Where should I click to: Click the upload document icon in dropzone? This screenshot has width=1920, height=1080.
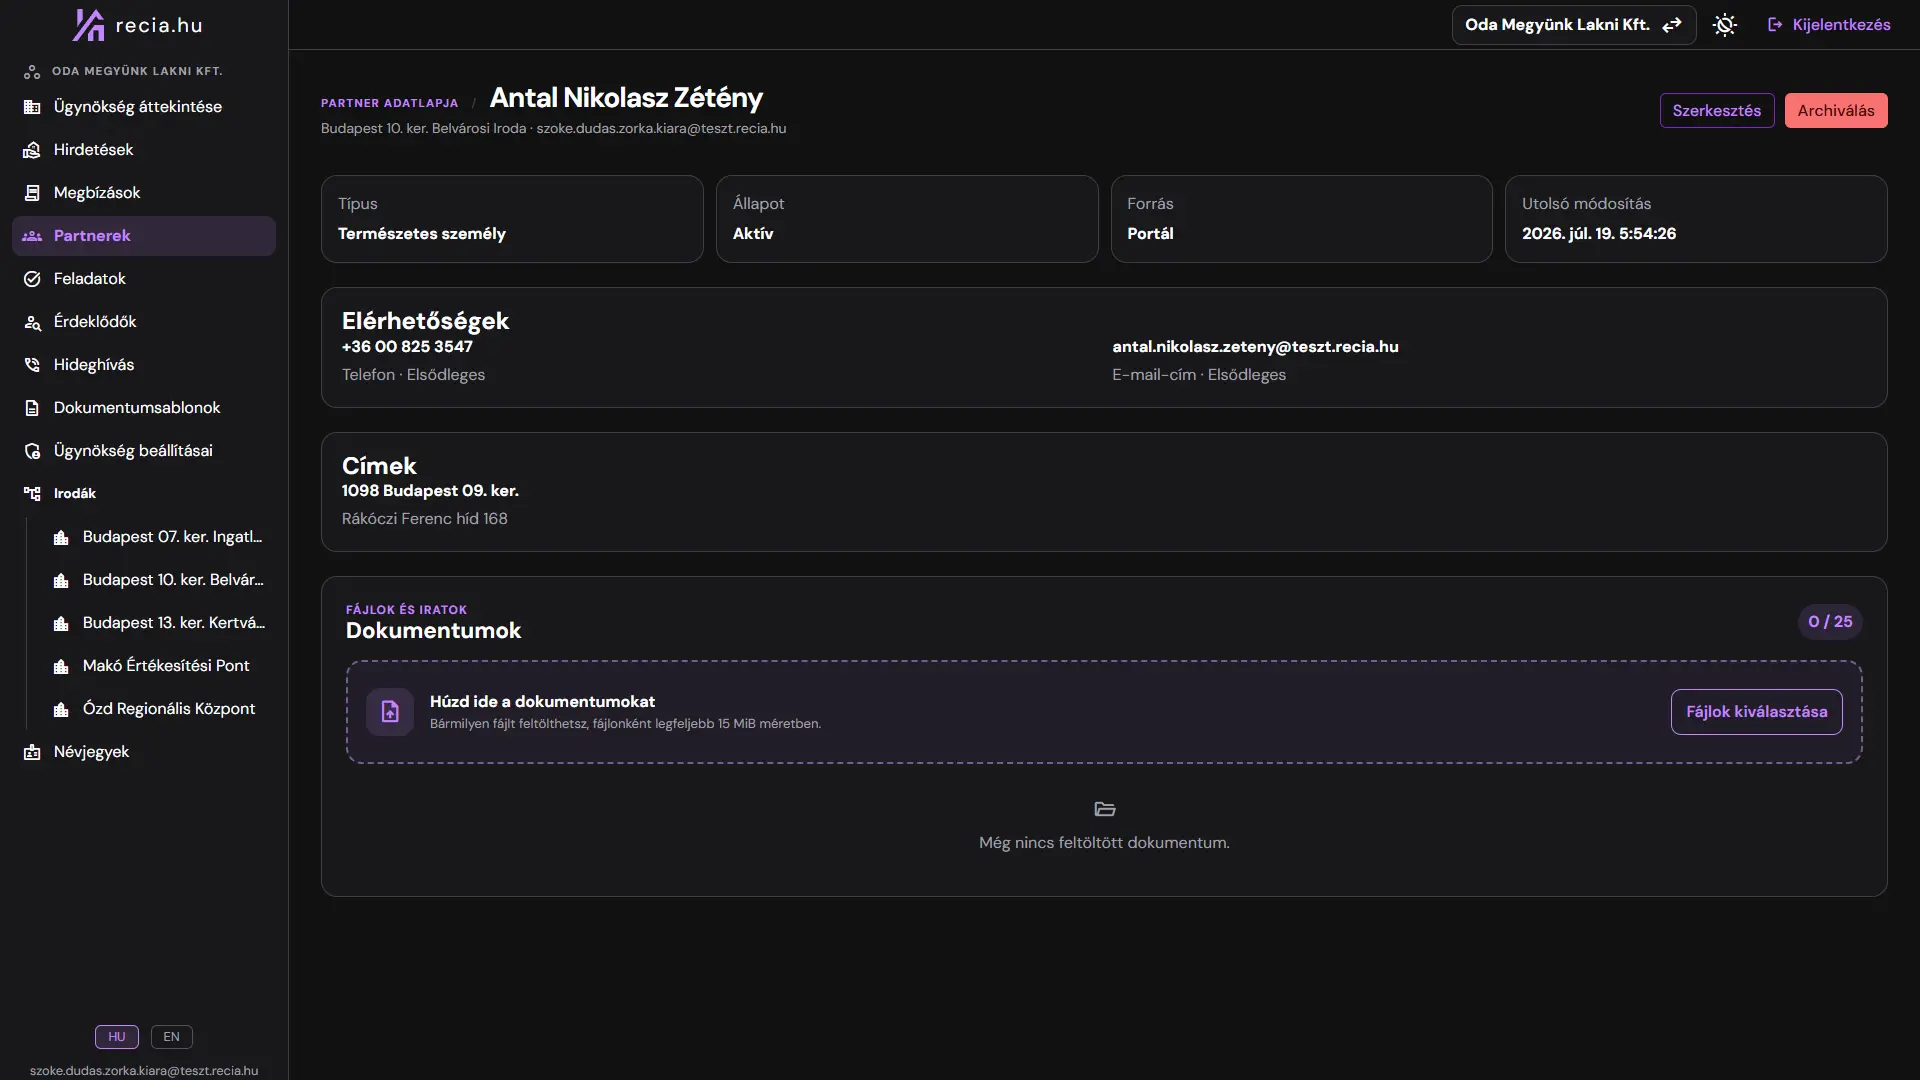[x=390, y=712]
